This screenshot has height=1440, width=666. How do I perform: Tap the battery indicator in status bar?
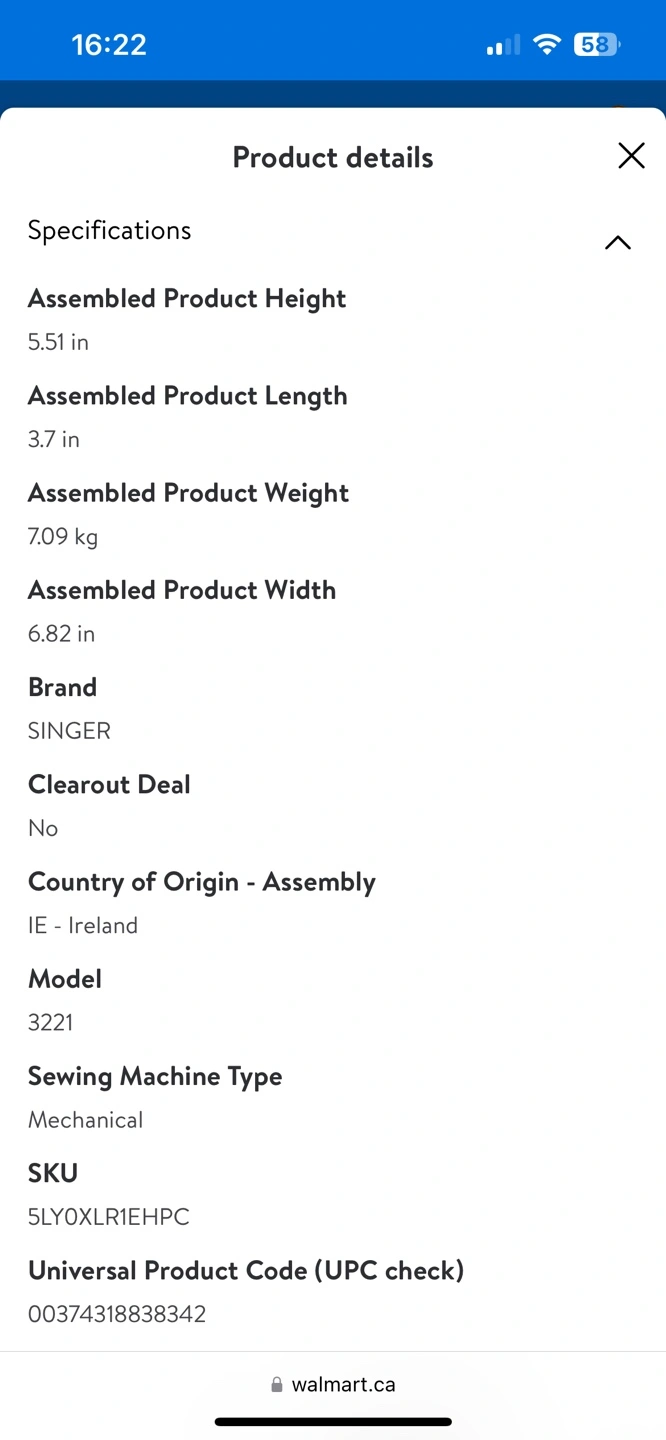click(597, 45)
